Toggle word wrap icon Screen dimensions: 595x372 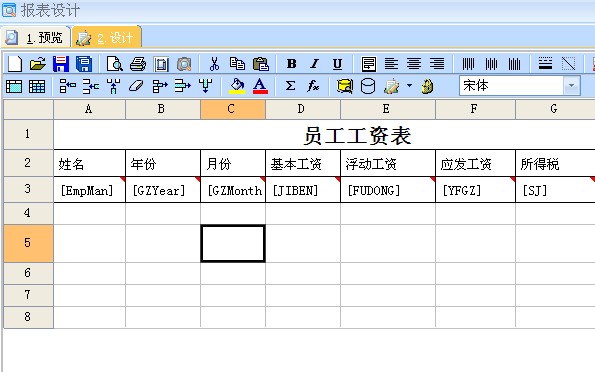pyautogui.click(x=368, y=64)
